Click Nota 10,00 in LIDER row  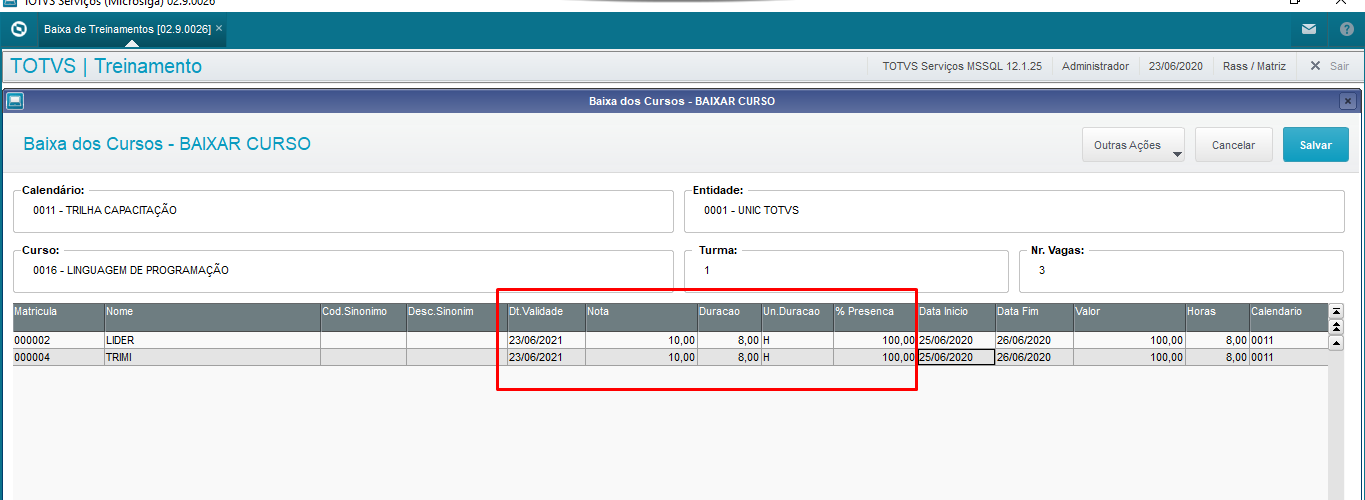(x=641, y=340)
